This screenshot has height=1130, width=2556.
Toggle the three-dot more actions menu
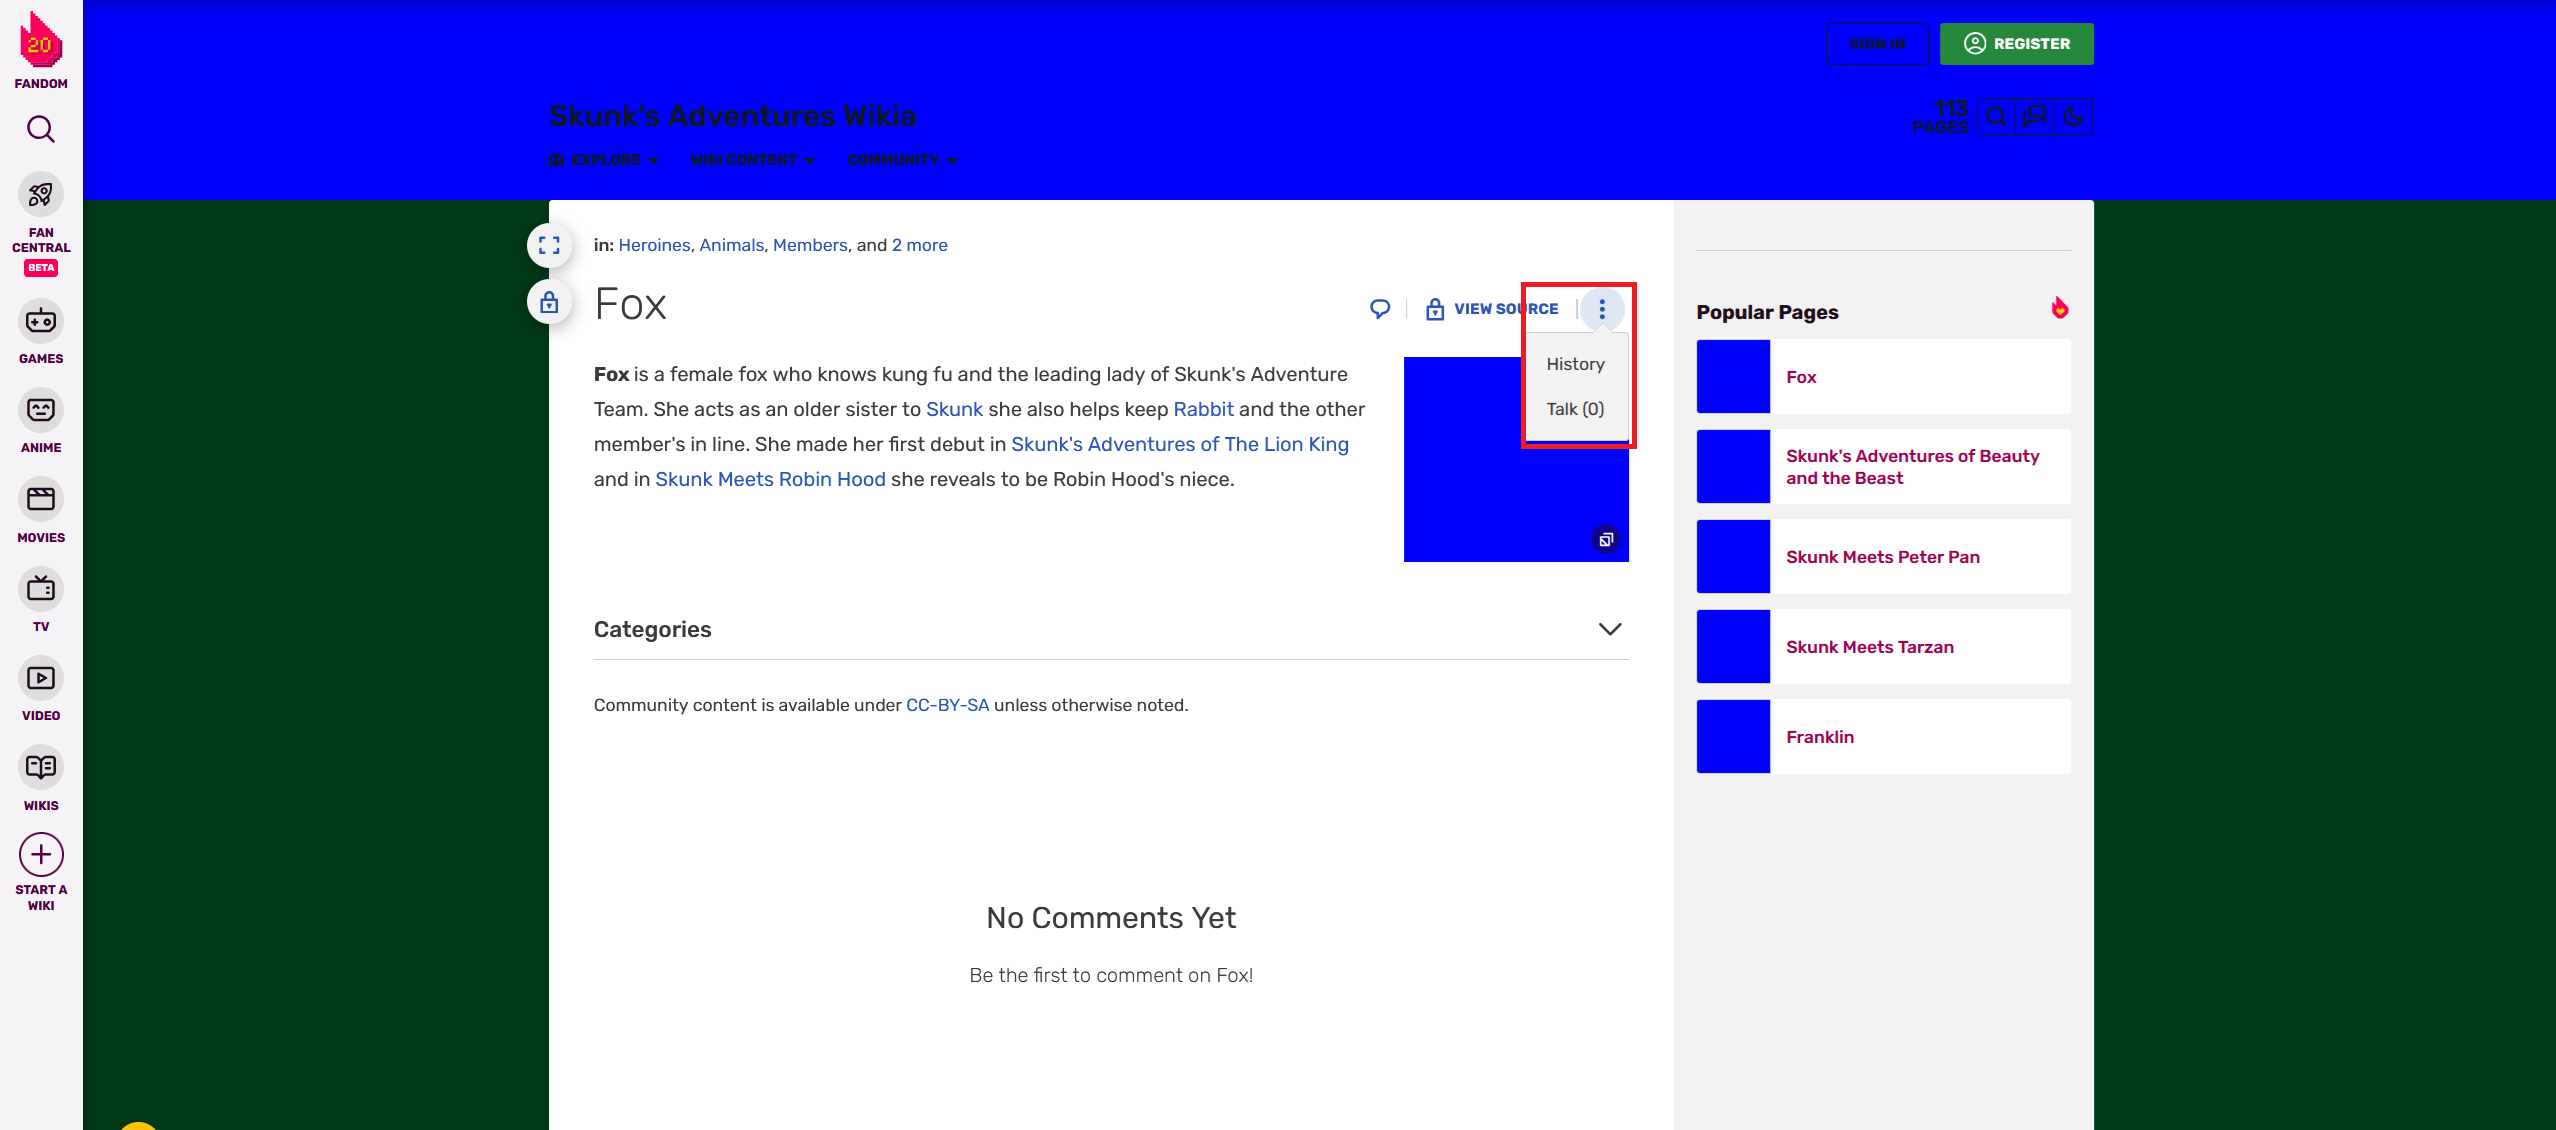click(x=1602, y=309)
